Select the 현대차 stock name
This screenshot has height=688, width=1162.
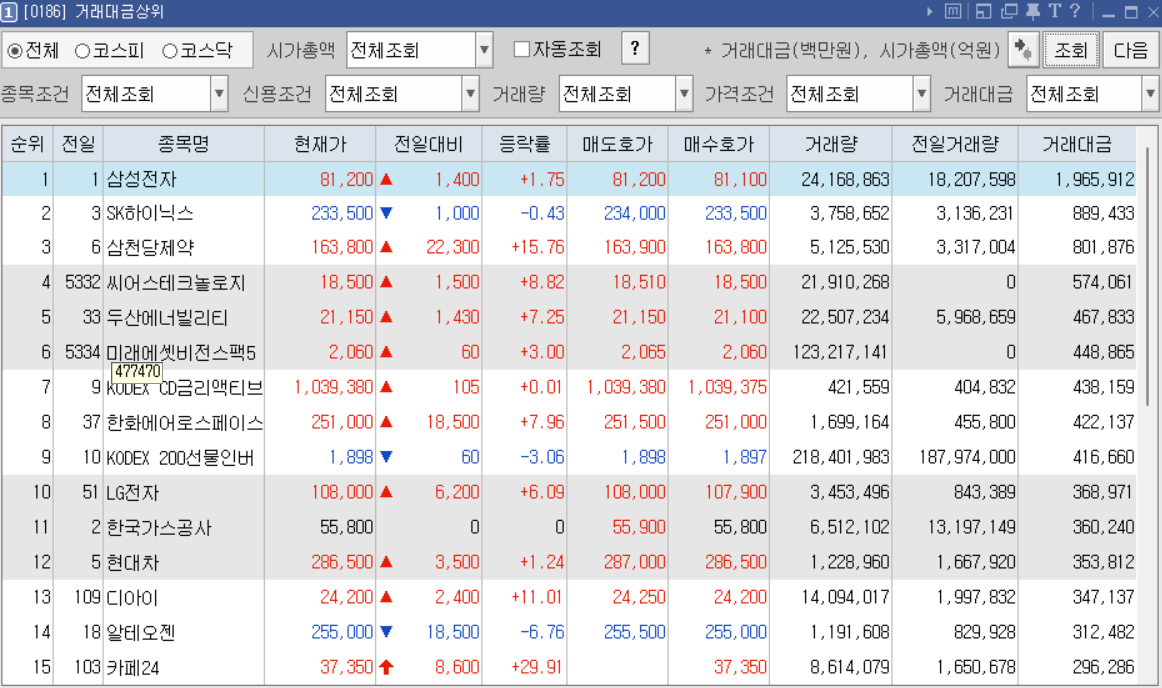click(133, 563)
